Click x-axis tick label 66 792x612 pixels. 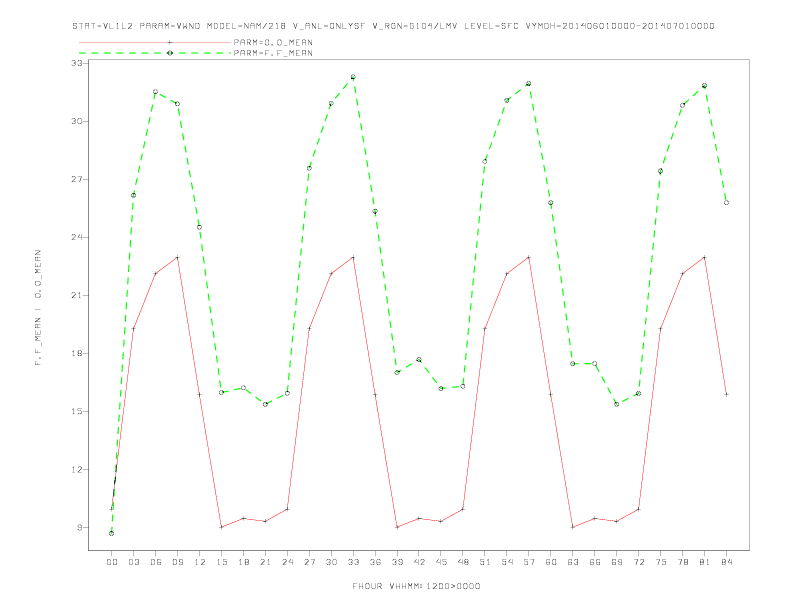pyautogui.click(x=595, y=562)
